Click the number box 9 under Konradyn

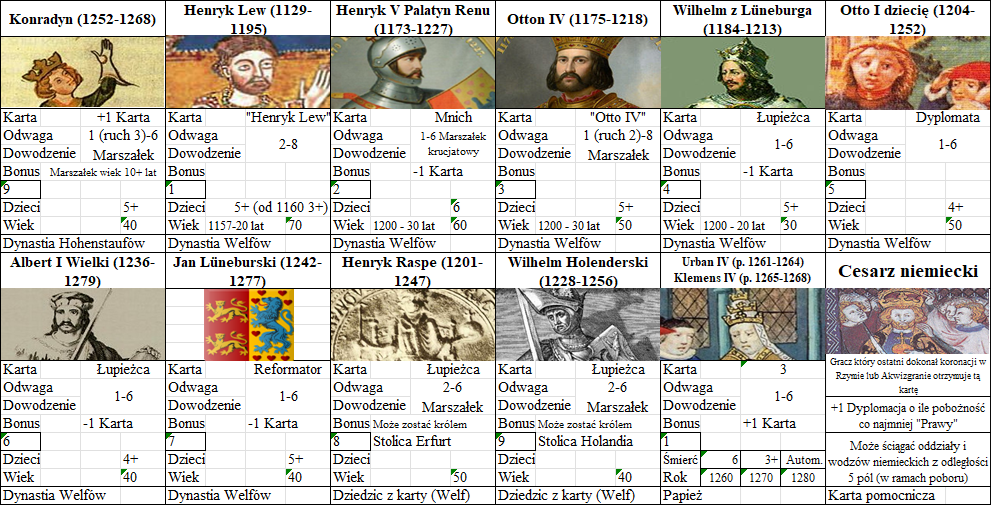[21, 189]
